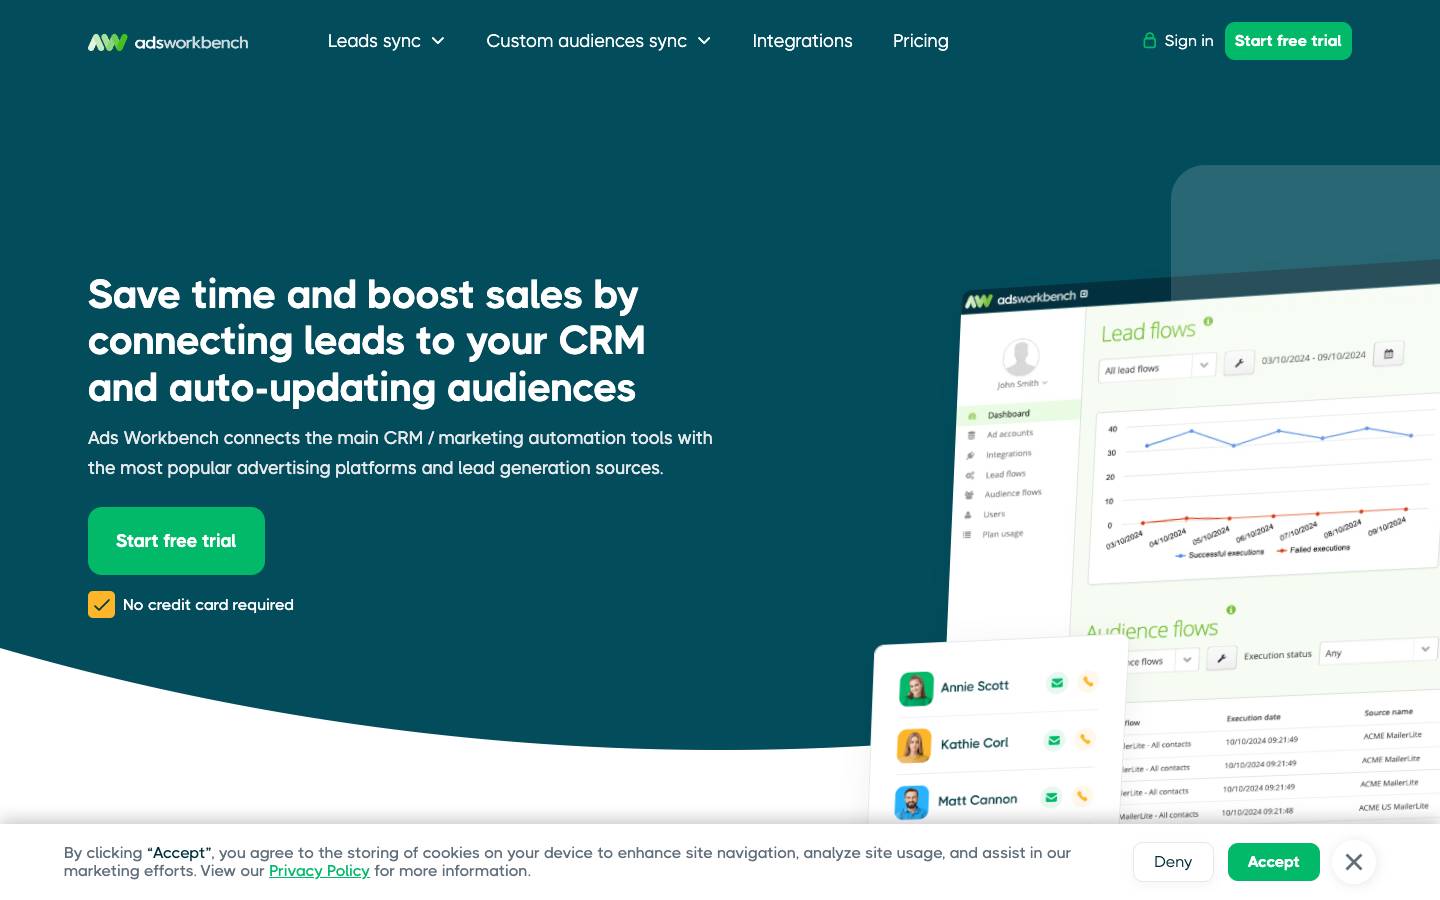Click the yellow No credit card checkmark

tap(101, 605)
